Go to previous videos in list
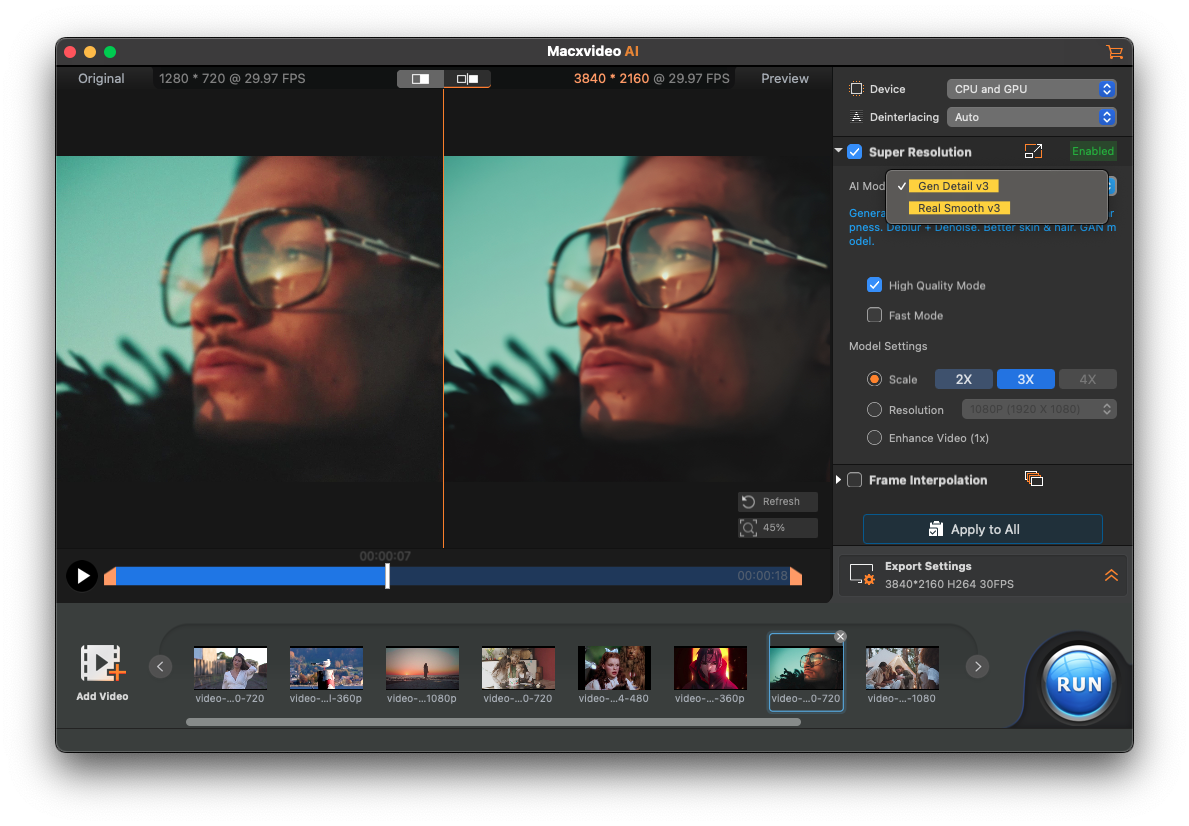The width and height of the screenshot is (1189, 826). (160, 667)
